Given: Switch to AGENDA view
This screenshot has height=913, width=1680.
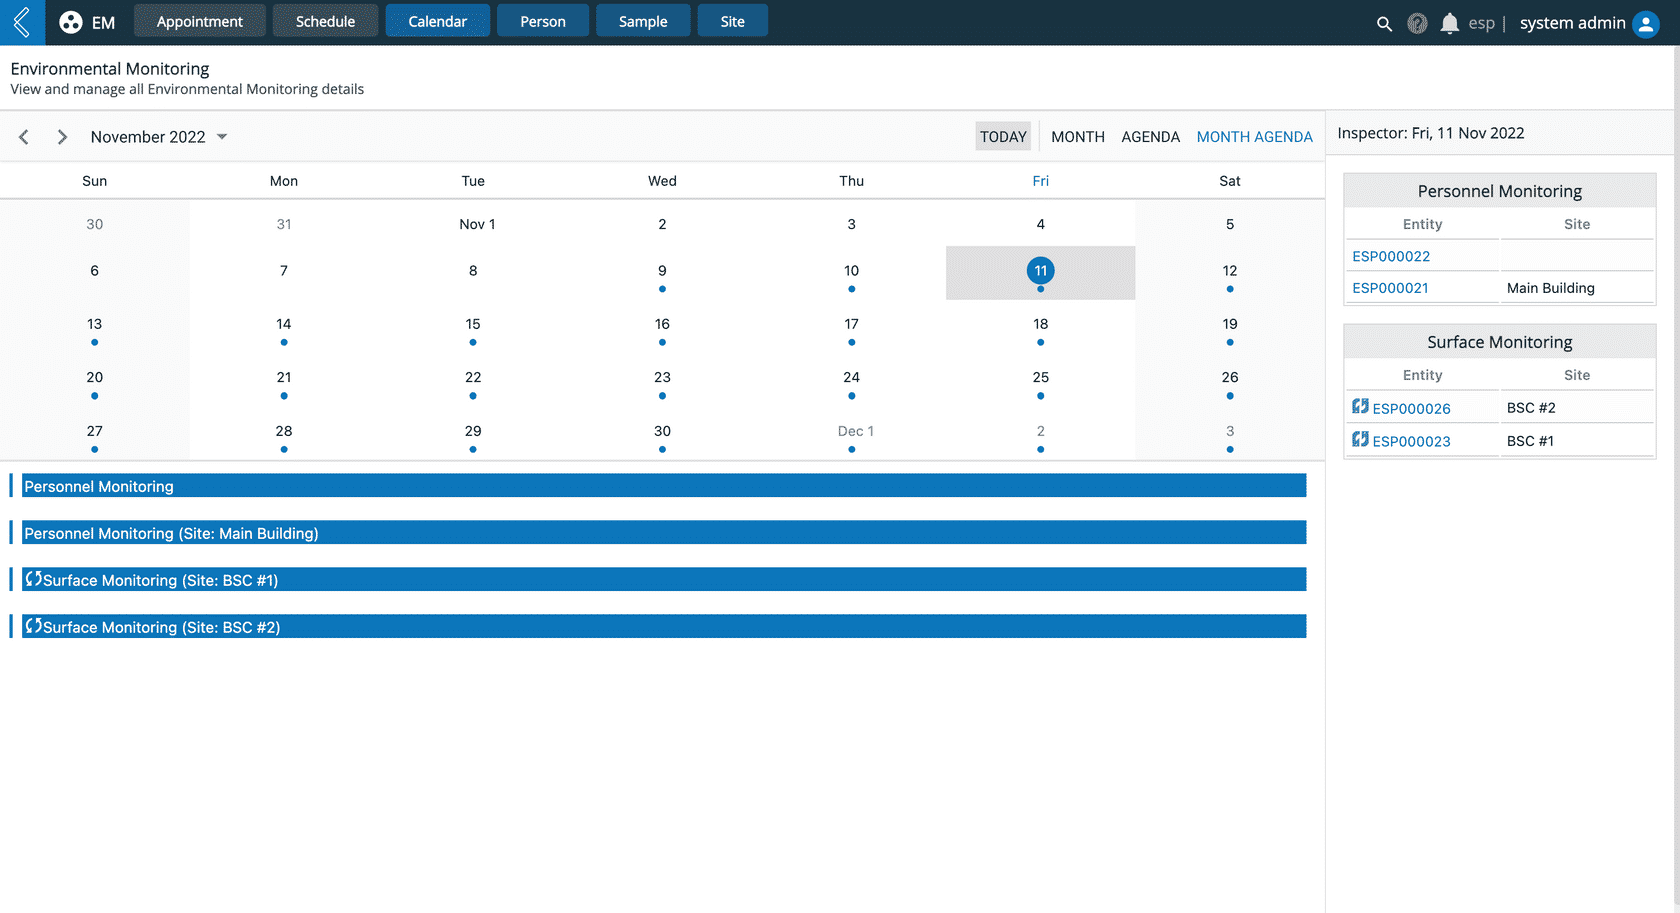Looking at the screenshot, I should coord(1151,137).
